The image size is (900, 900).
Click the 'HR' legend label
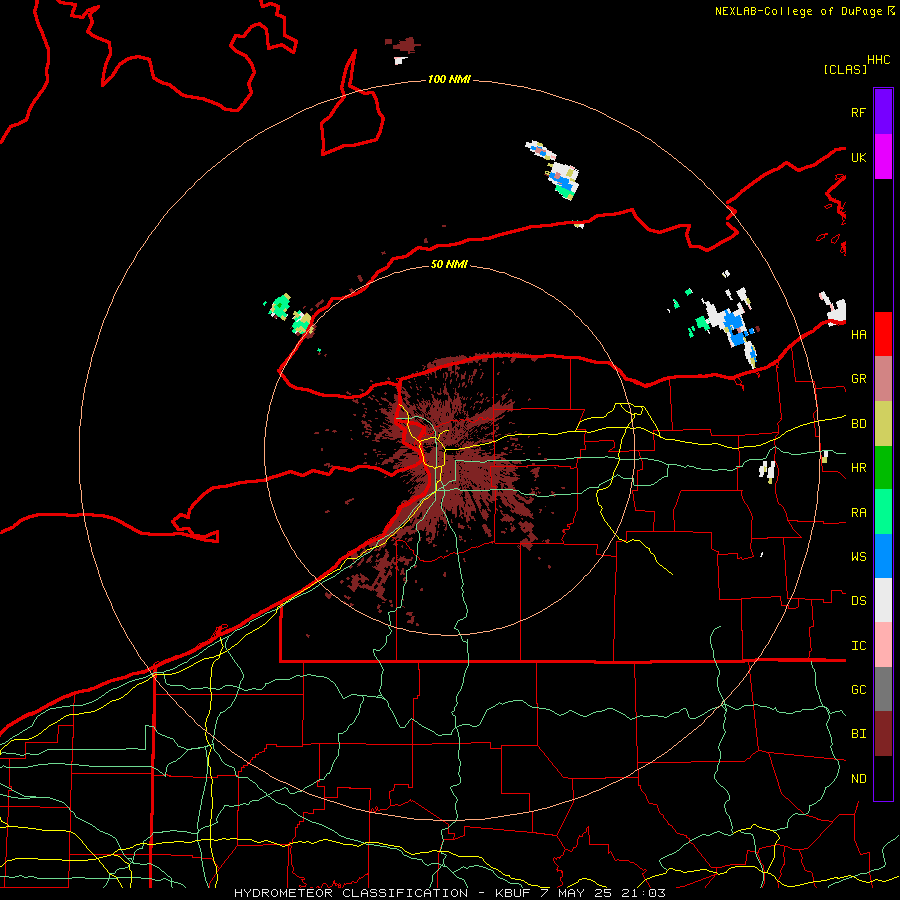[858, 468]
